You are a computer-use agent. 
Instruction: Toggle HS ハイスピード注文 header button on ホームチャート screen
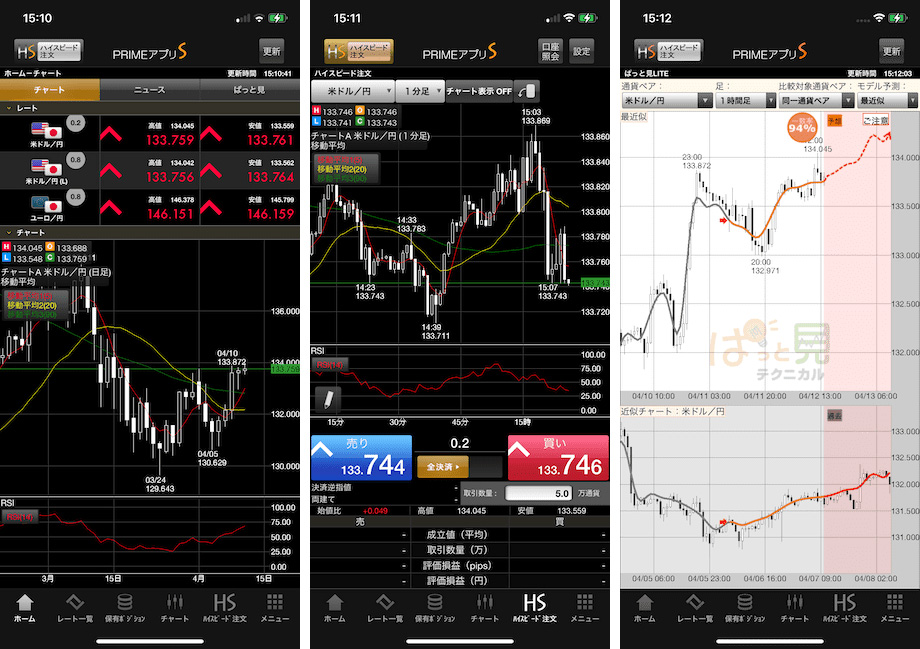click(48, 51)
